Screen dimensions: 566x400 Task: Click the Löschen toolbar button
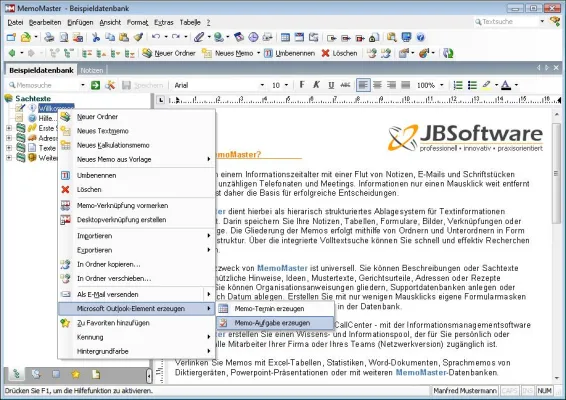(x=339, y=53)
